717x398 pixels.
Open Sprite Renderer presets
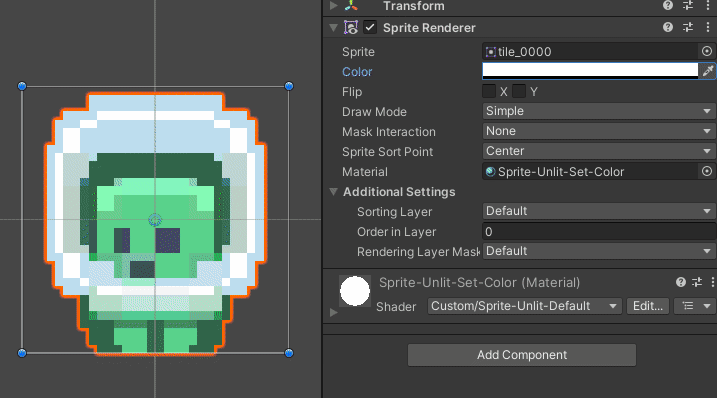point(688,27)
